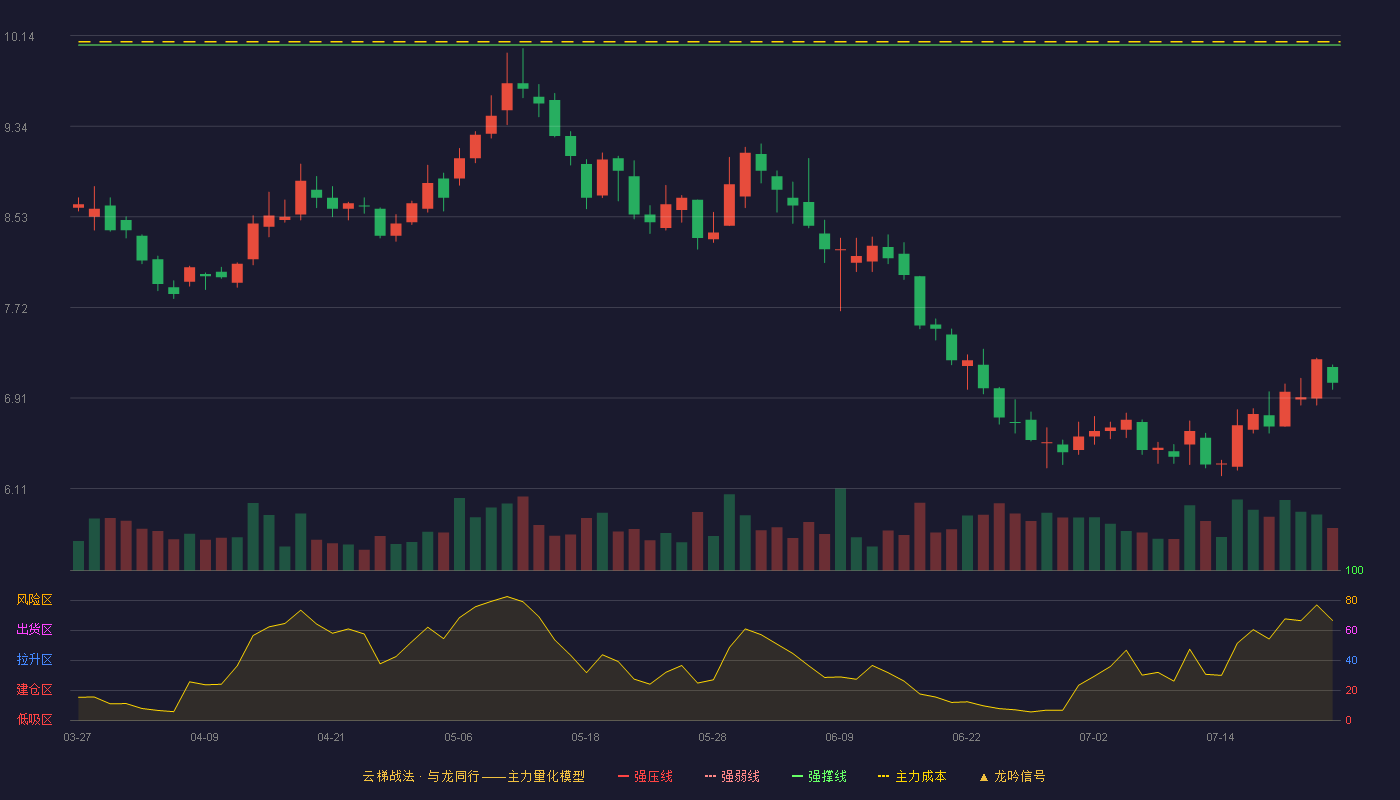This screenshot has width=1400, height=800.
Task: Click the green 100 indicator axis value
Action: [x=1354, y=571]
